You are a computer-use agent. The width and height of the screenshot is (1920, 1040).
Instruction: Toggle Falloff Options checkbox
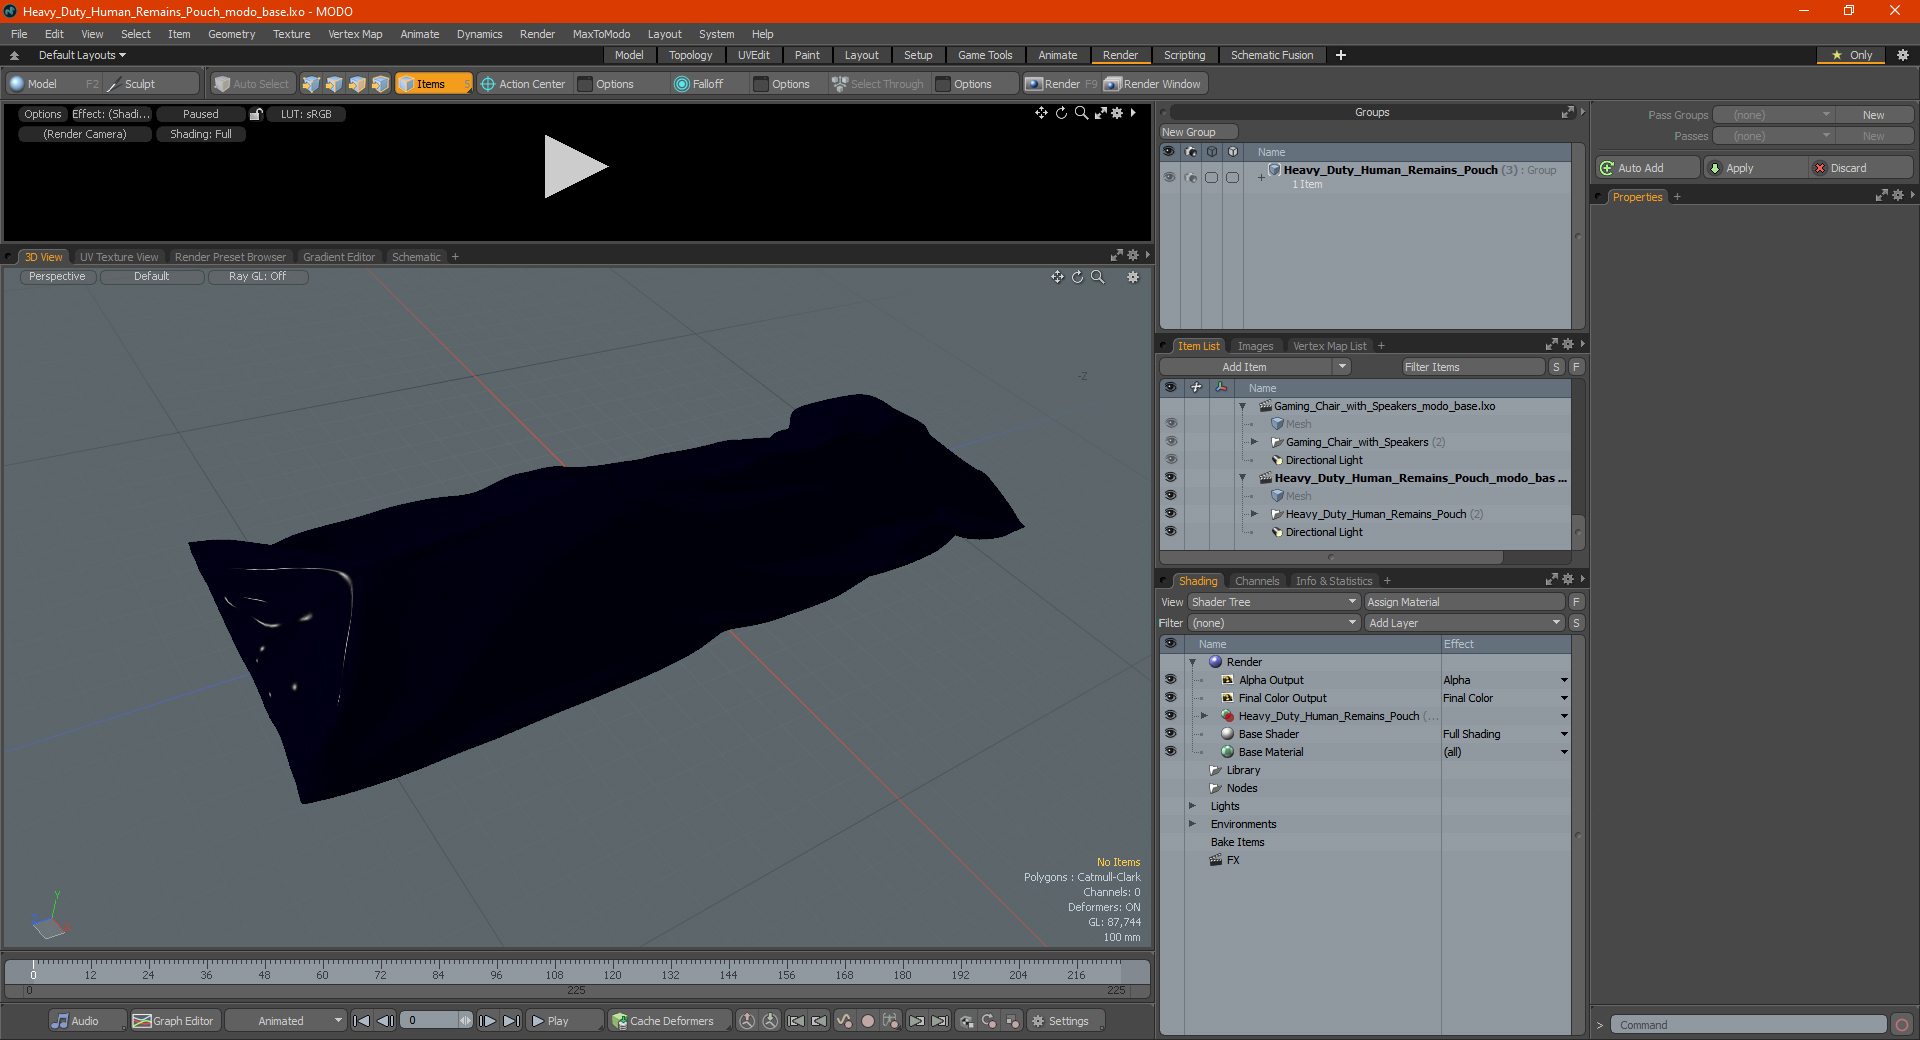[761, 84]
